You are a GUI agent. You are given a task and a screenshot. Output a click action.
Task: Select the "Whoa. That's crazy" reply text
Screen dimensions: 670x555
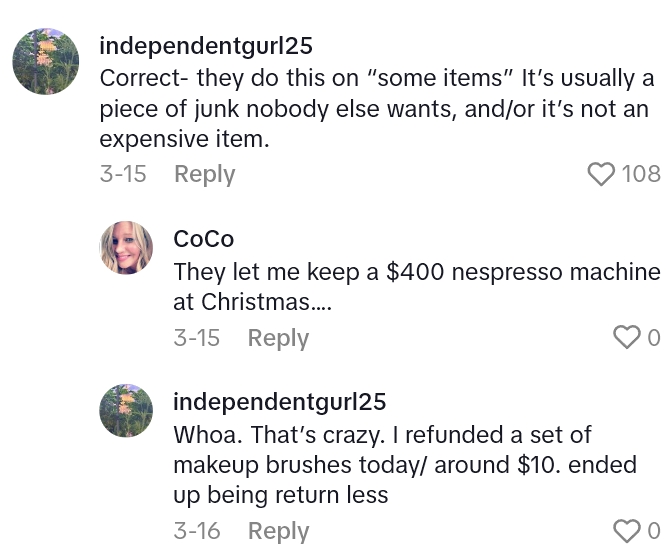[382, 464]
